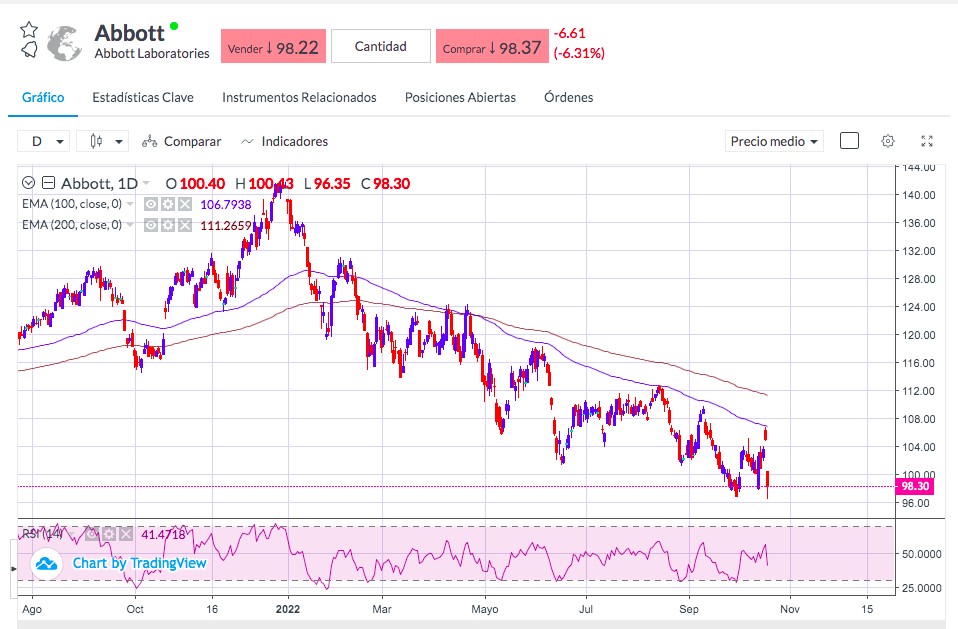958x629 pixels.
Task: Open chart settings gear icon
Action: 888,142
